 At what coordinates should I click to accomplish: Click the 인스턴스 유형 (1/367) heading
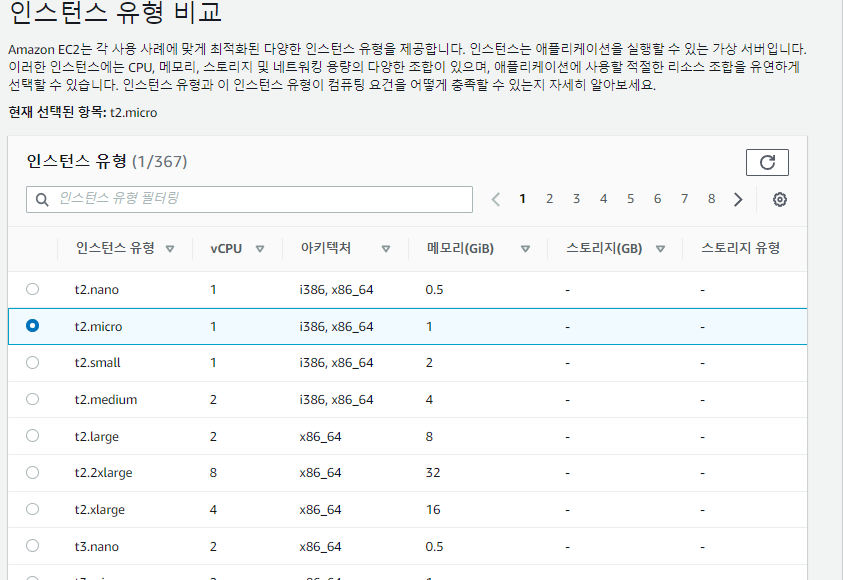coord(107,161)
